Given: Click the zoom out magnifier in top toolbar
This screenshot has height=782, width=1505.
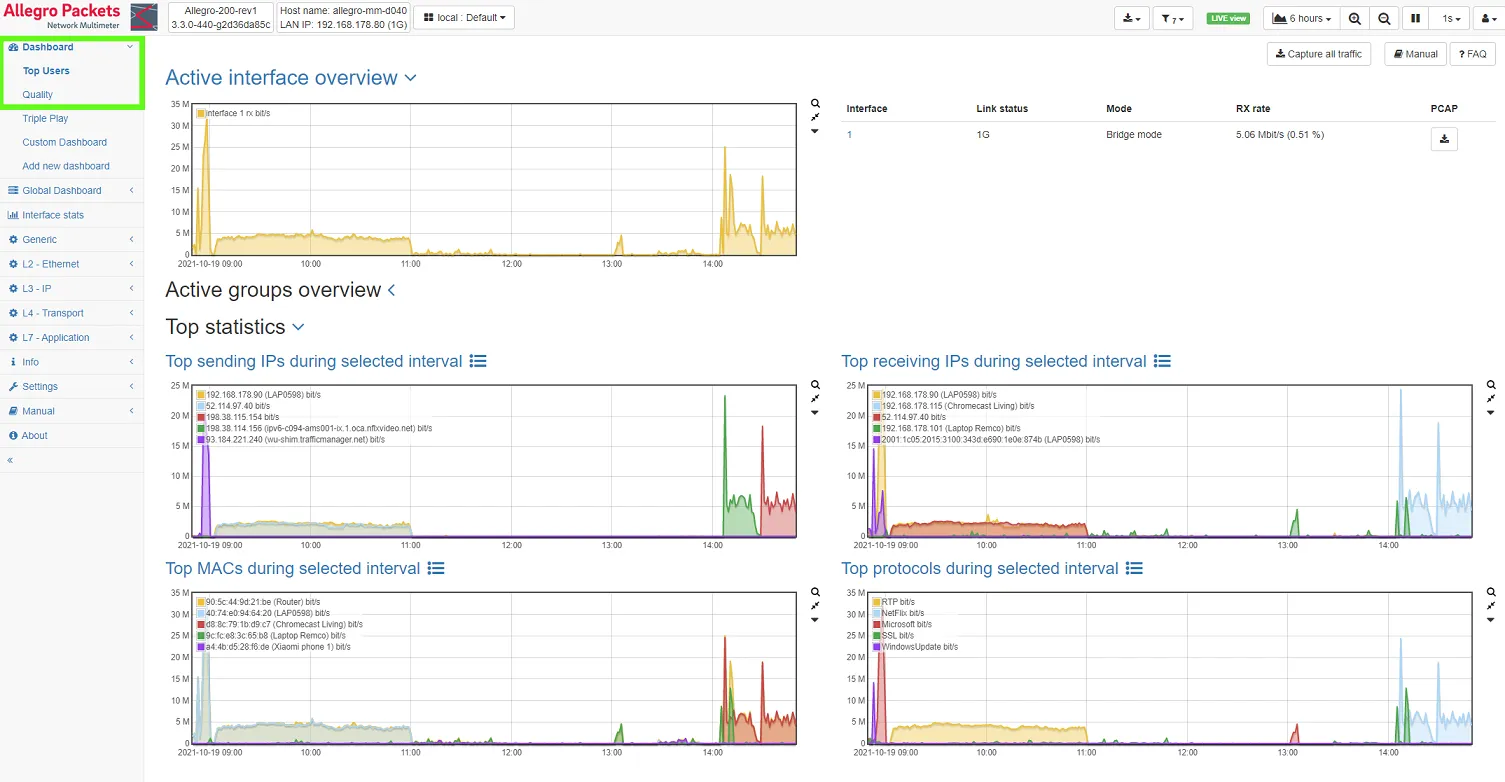Looking at the screenshot, I should tap(1384, 18).
